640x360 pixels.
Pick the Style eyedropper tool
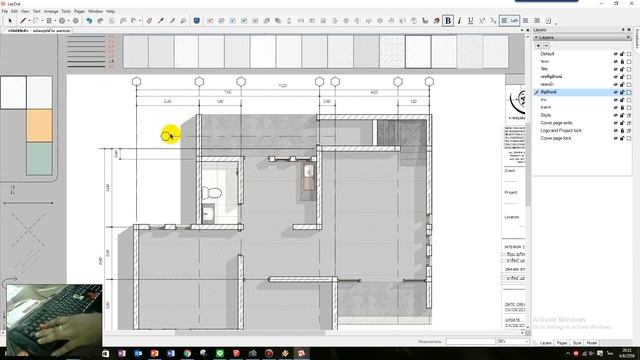coord(161,20)
